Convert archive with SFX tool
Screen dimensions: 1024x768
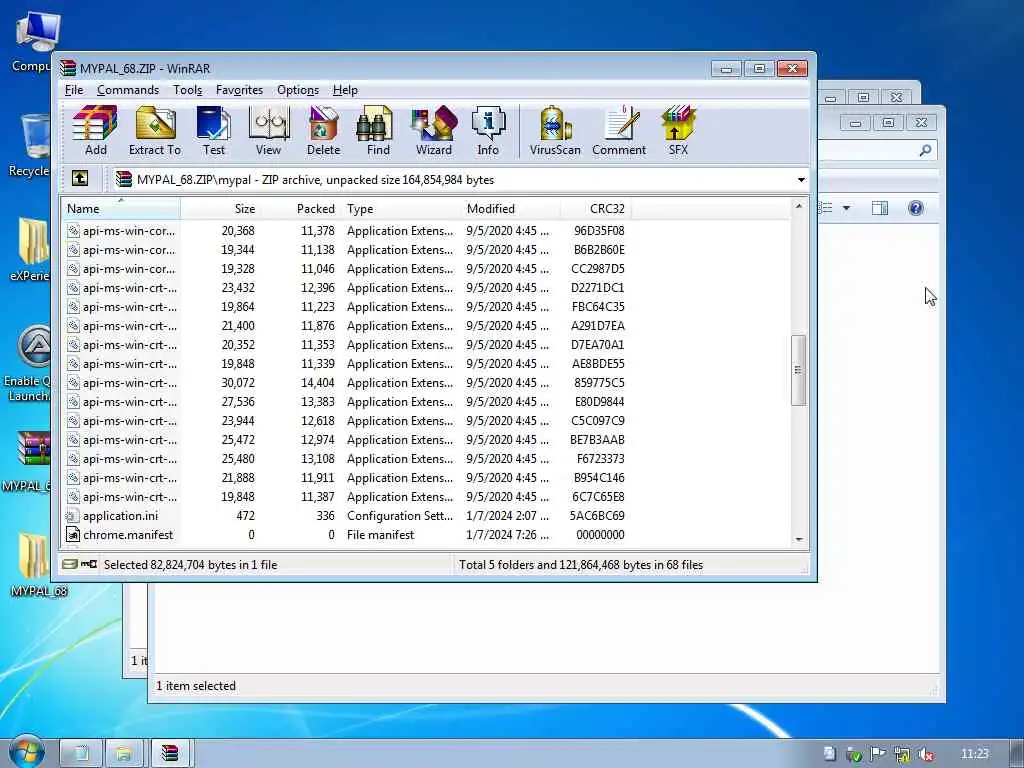pos(678,131)
